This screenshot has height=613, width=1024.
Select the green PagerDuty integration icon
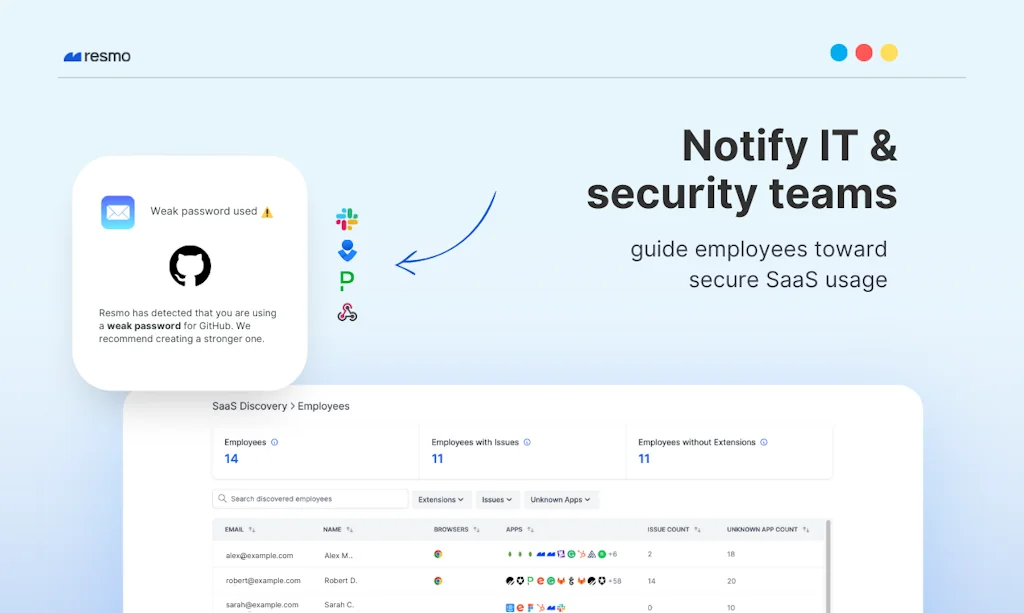pos(347,281)
